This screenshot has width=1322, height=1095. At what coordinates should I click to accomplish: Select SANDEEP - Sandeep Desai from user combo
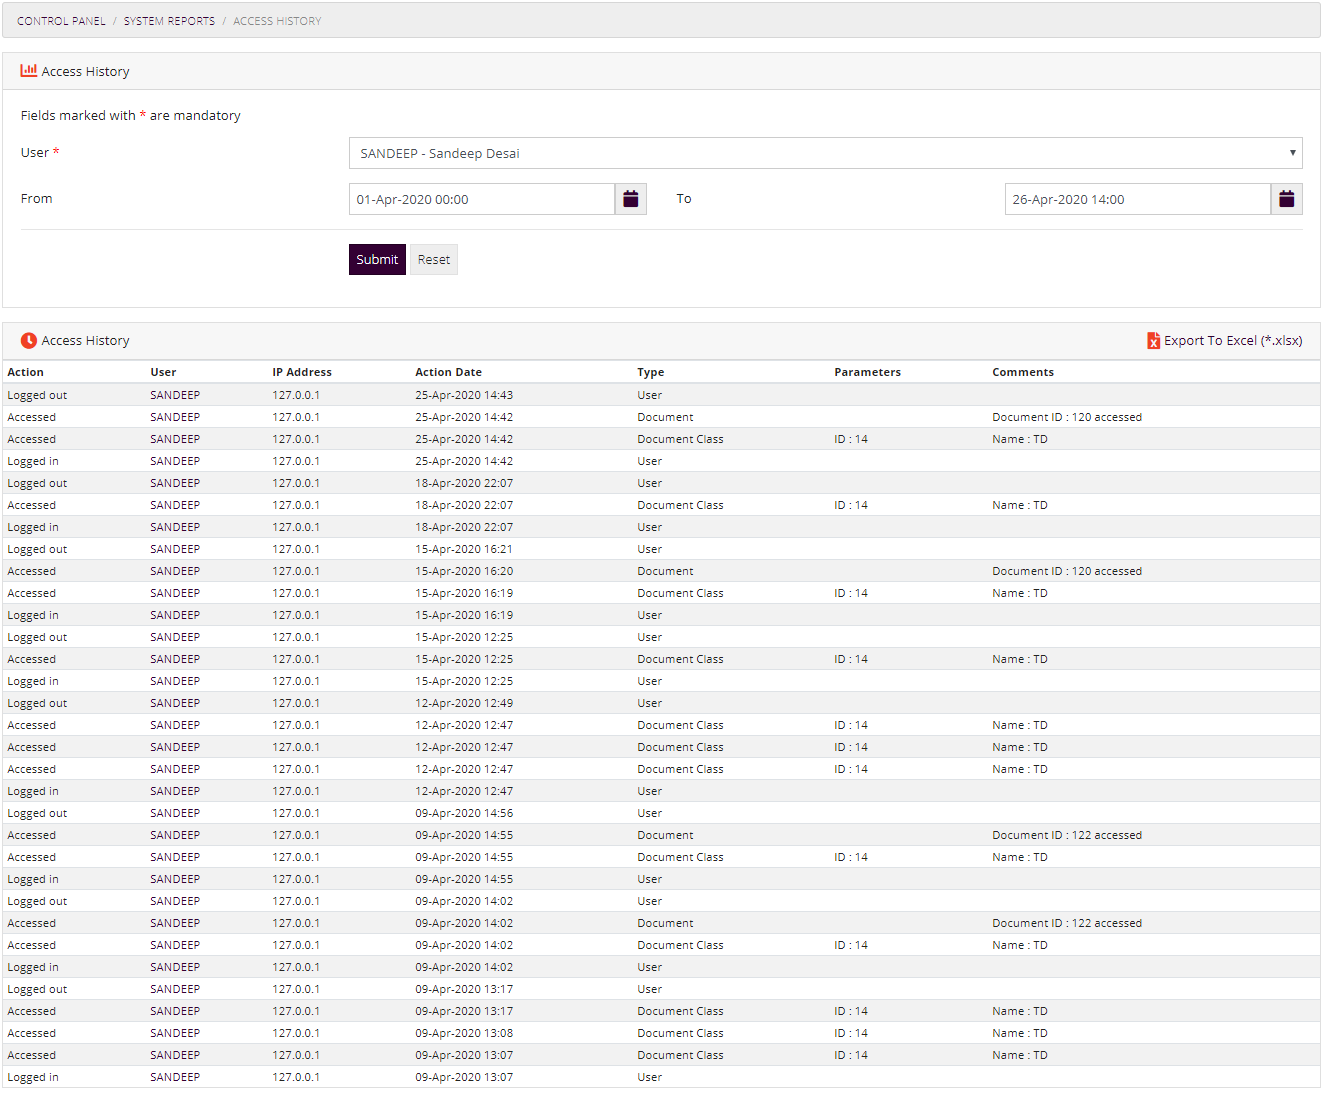click(x=825, y=152)
